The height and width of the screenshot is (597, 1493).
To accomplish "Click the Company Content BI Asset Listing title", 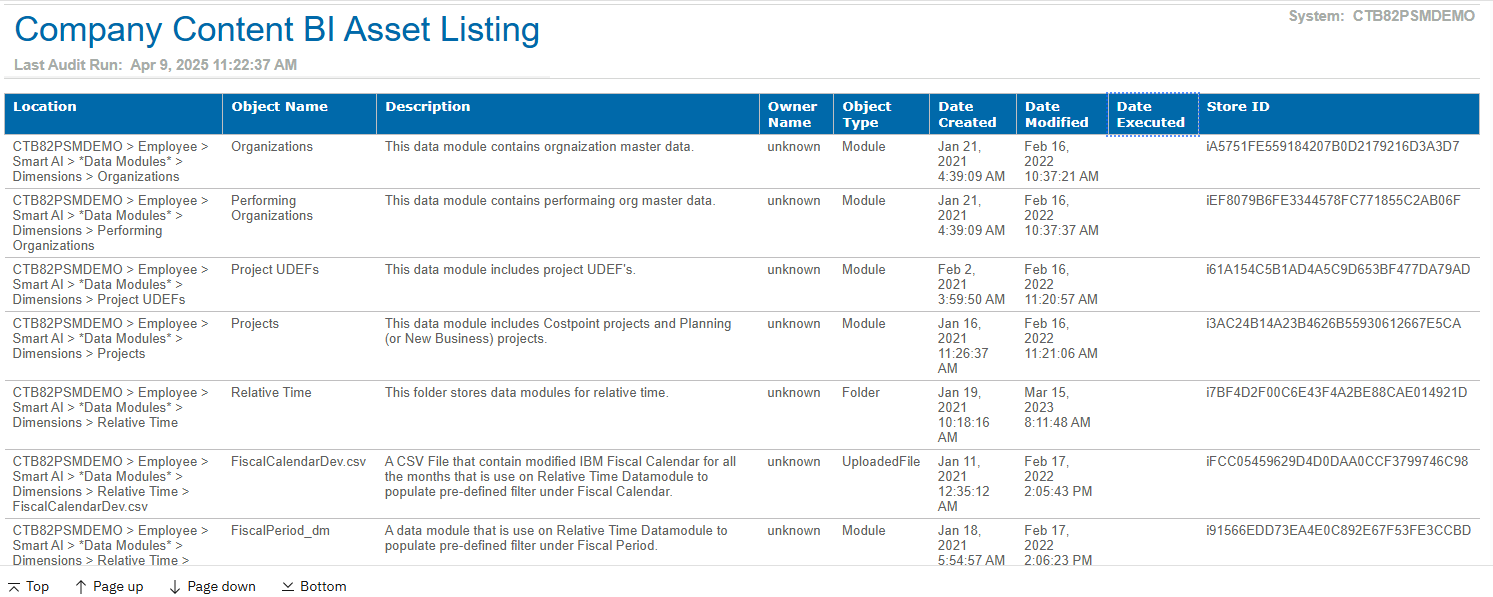I will [277, 30].
